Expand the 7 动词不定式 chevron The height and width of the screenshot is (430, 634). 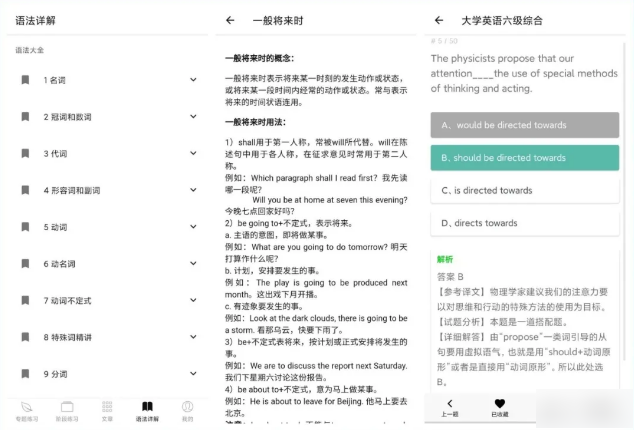pyautogui.click(x=193, y=300)
